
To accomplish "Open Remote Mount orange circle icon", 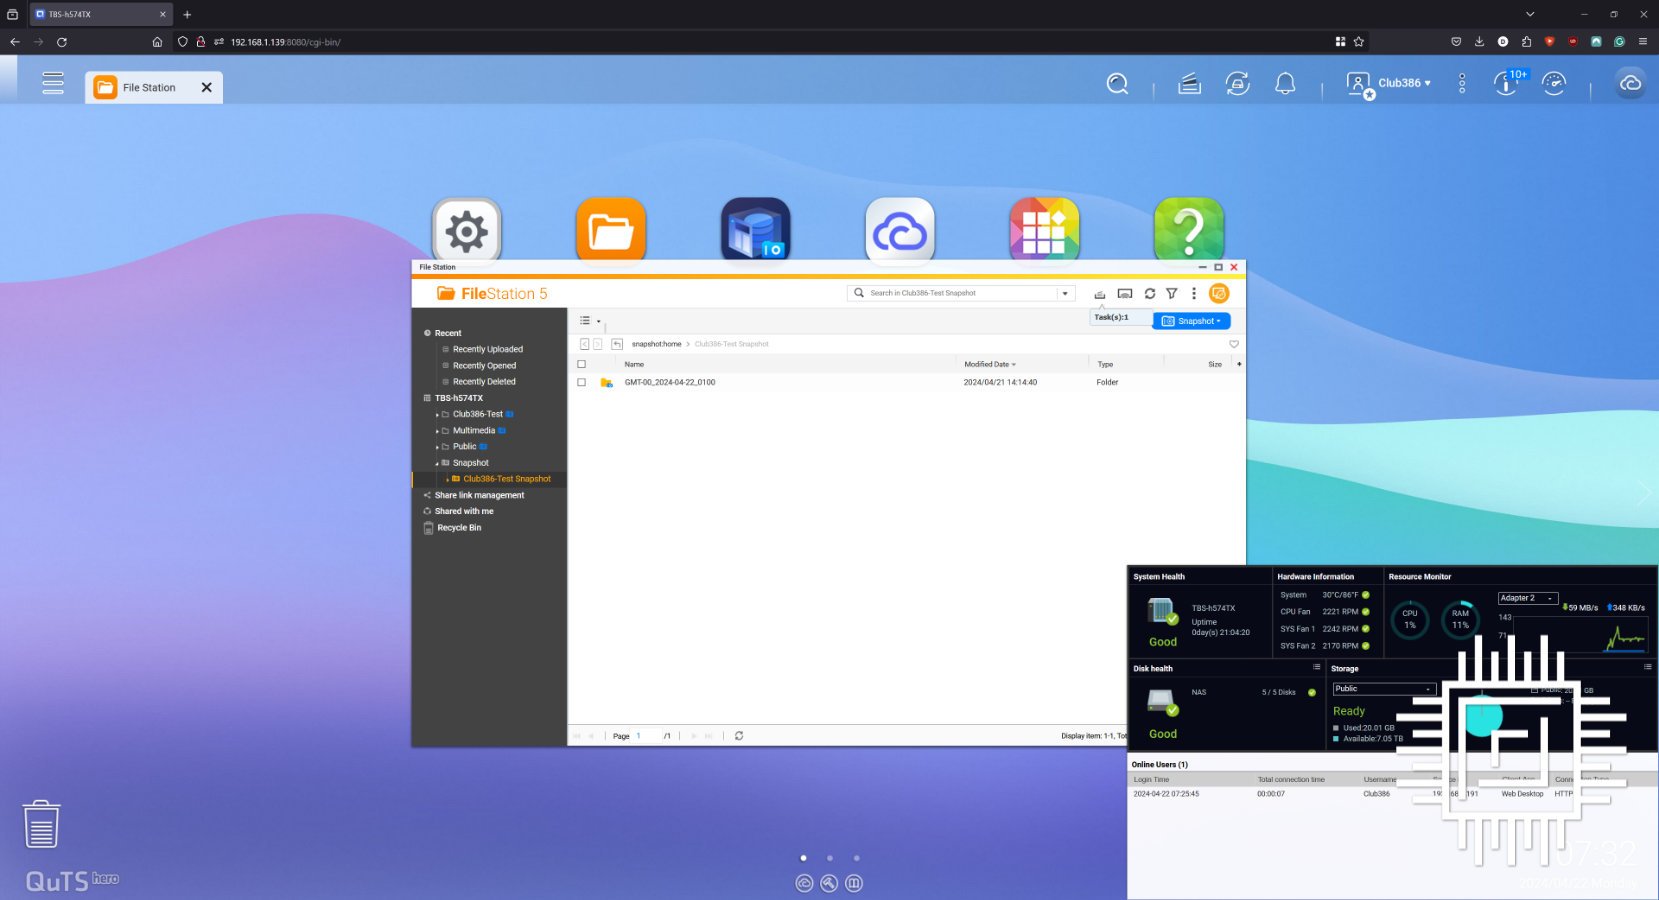I will [1219, 294].
